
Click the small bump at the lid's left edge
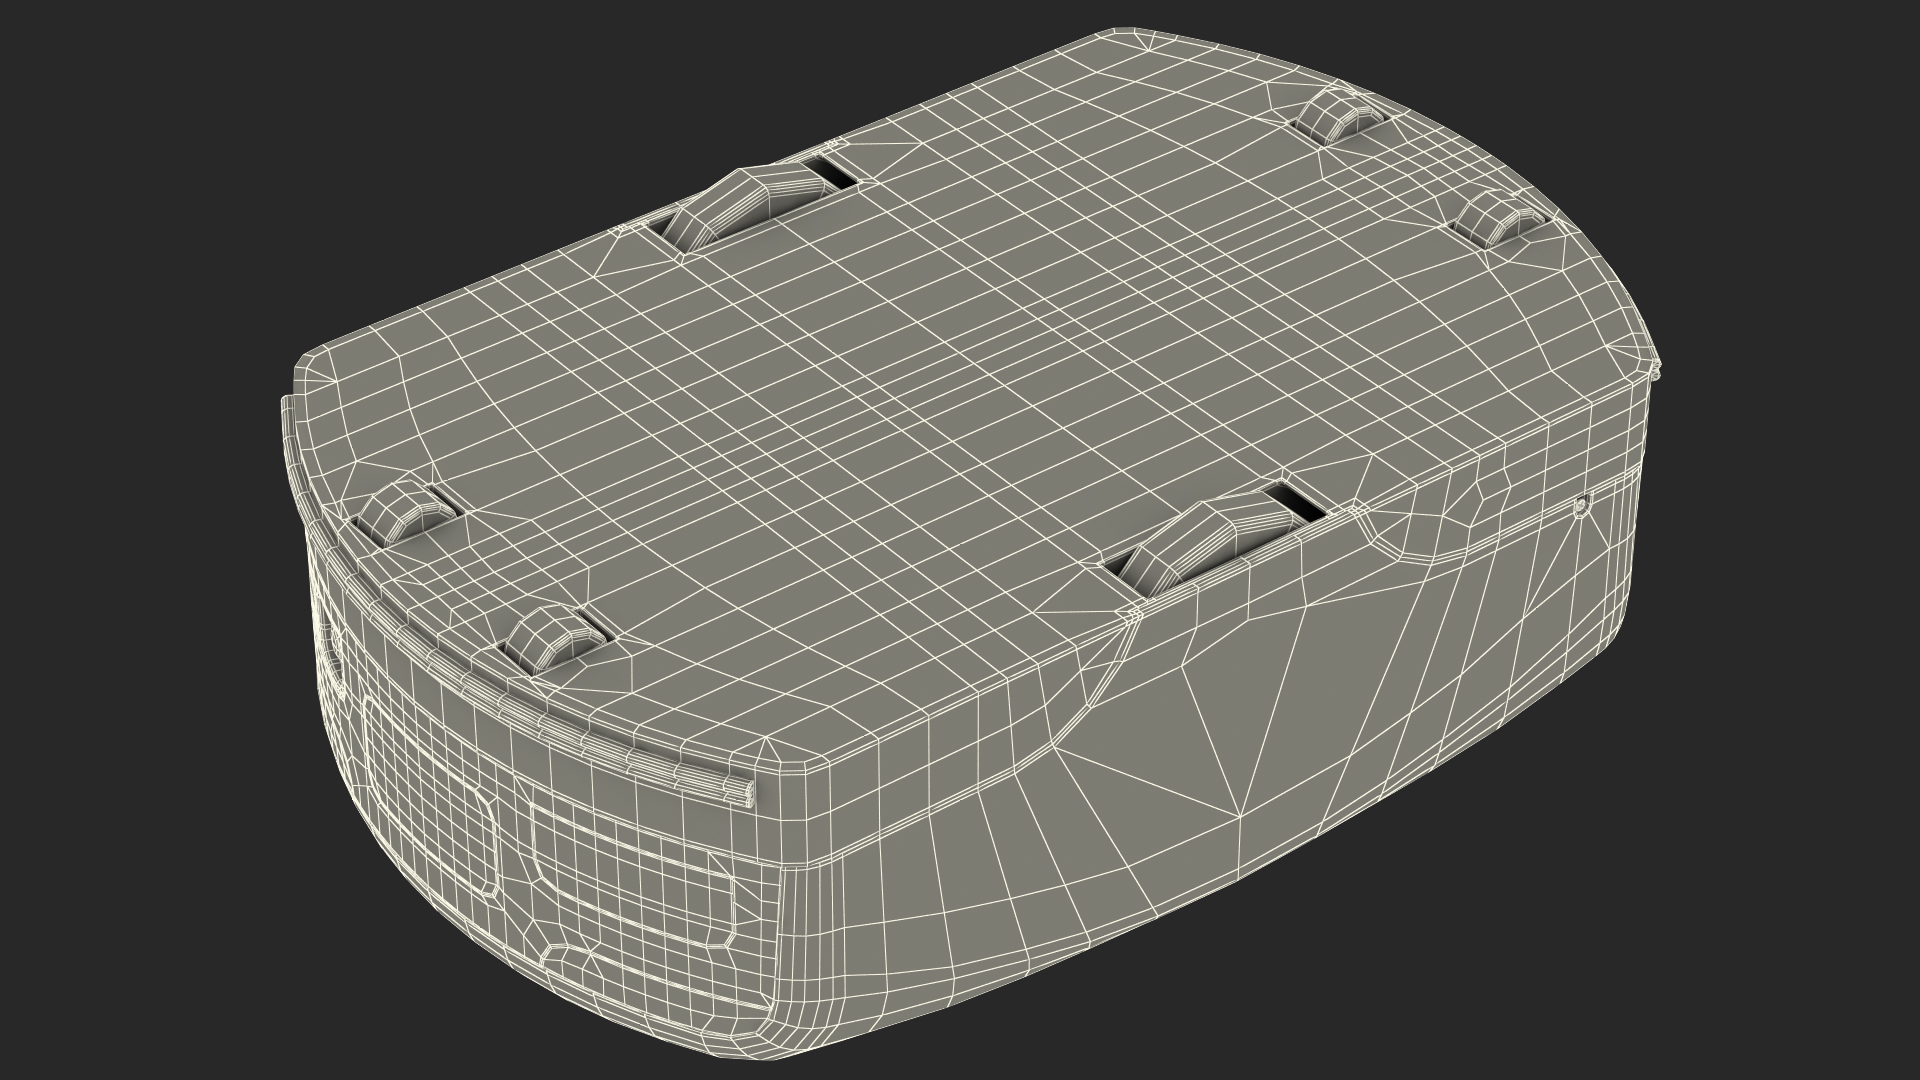pyautogui.click(x=398, y=510)
